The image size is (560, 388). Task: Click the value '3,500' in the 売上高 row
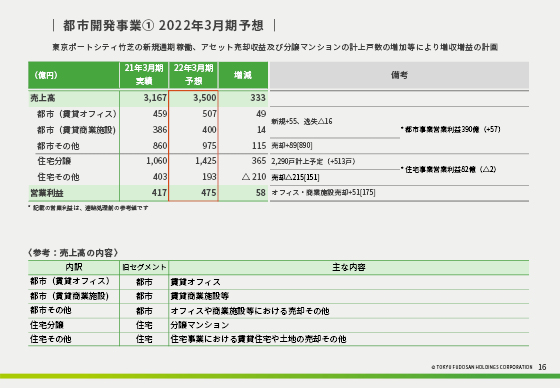pyautogui.click(x=205, y=98)
